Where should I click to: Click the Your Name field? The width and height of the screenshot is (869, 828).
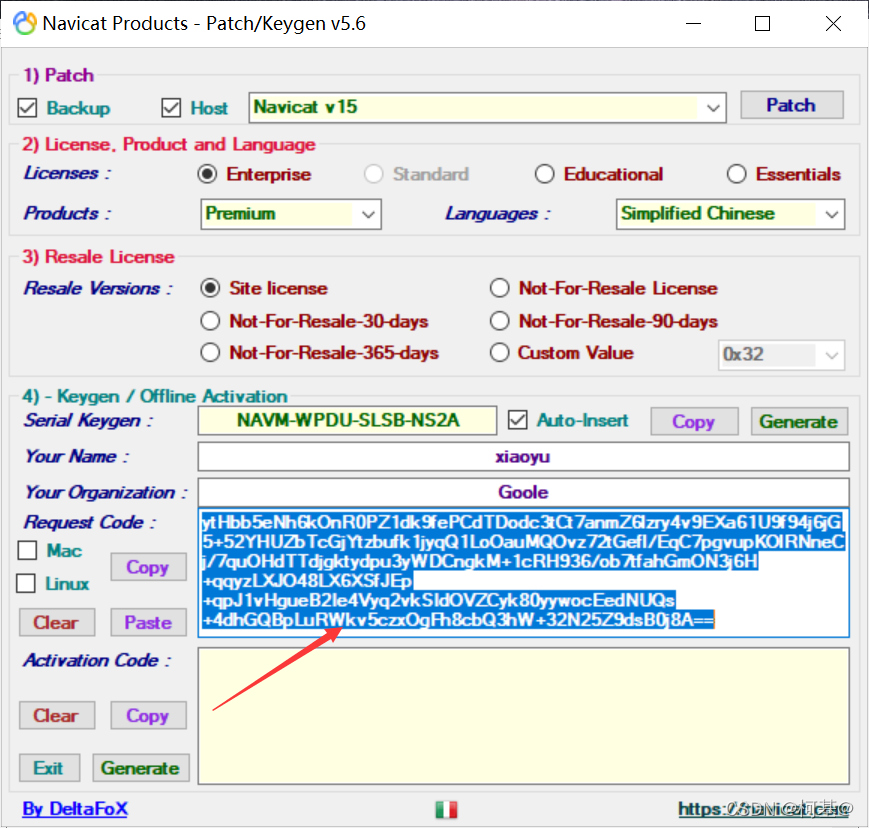523,457
